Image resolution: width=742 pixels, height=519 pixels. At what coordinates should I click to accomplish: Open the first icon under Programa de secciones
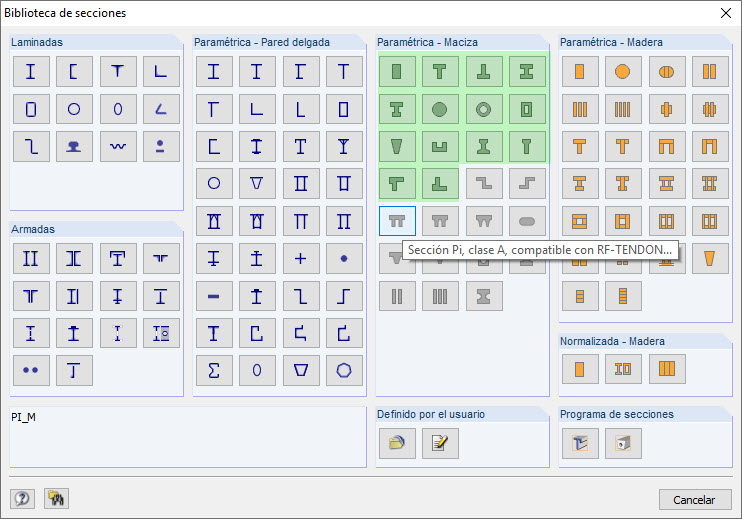point(579,443)
